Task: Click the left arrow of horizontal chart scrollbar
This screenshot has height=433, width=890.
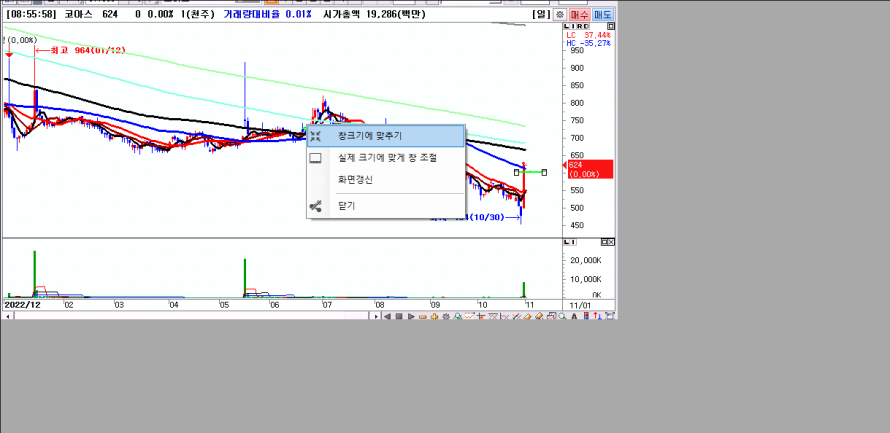Action: (x=8, y=316)
